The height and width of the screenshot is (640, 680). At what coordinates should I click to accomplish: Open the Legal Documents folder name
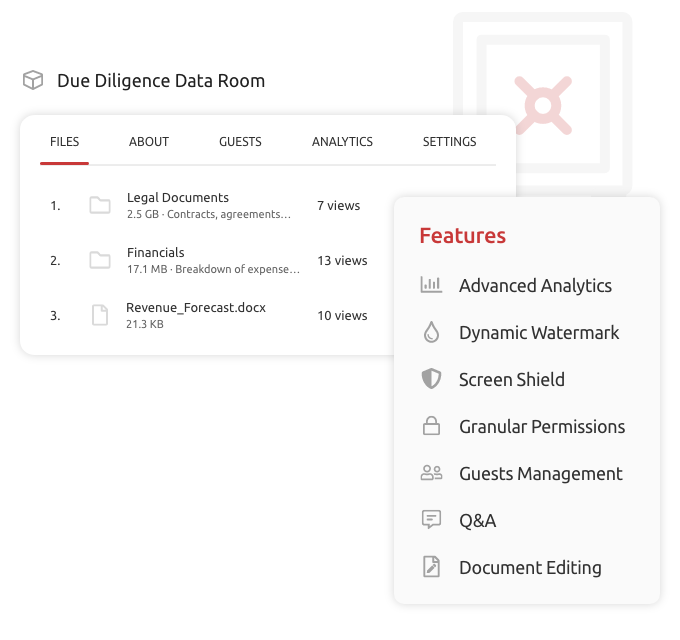[178, 198]
